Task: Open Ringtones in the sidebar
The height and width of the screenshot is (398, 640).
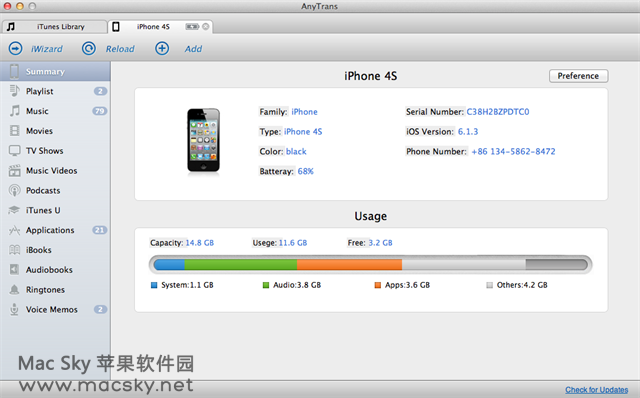Action: pos(55,290)
